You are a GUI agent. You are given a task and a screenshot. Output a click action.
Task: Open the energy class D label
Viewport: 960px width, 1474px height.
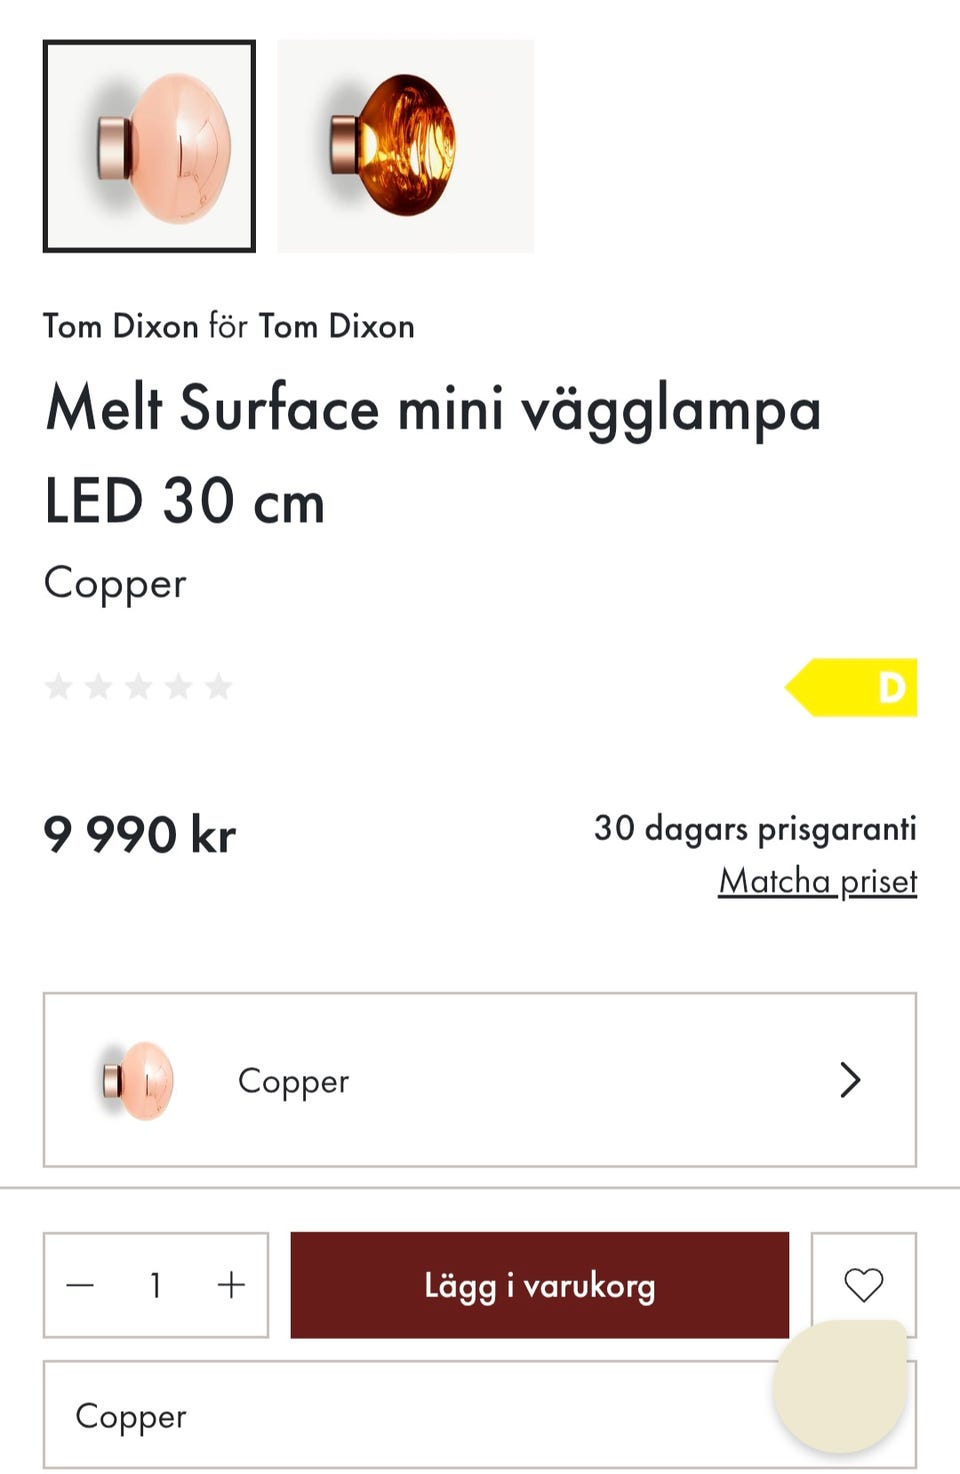852,687
